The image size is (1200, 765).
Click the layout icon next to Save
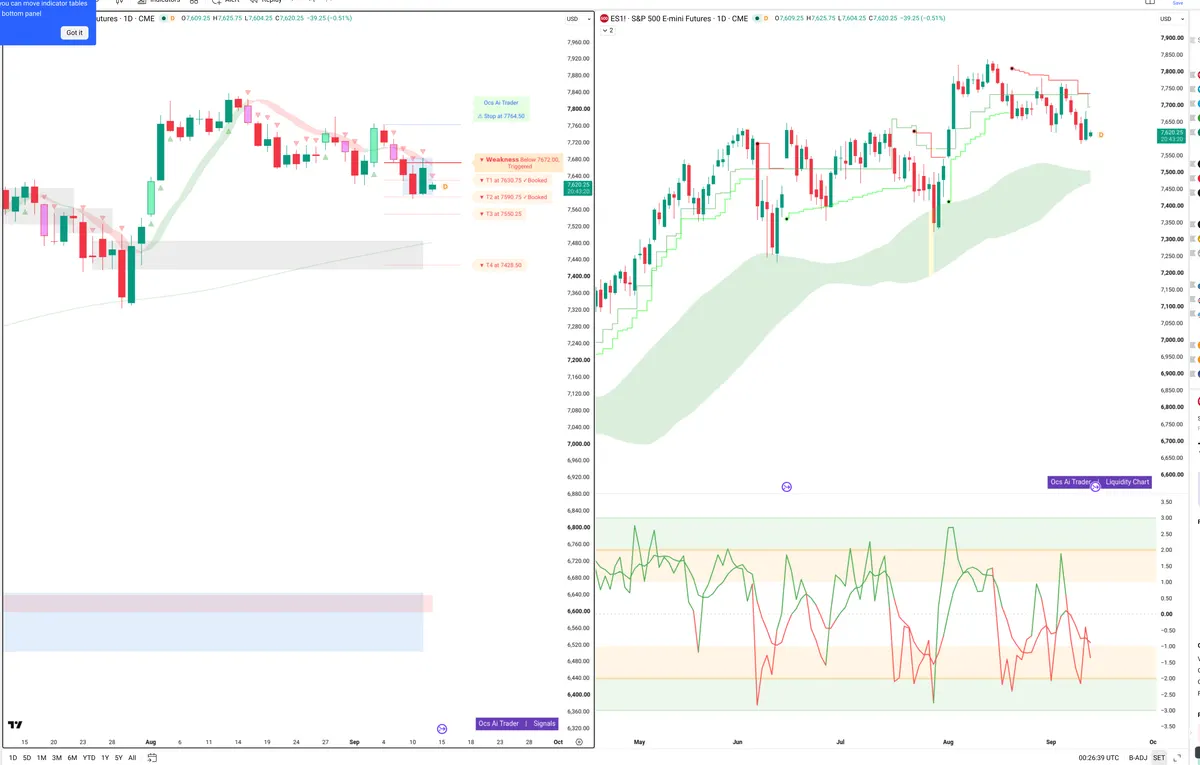click(x=1149, y=3)
